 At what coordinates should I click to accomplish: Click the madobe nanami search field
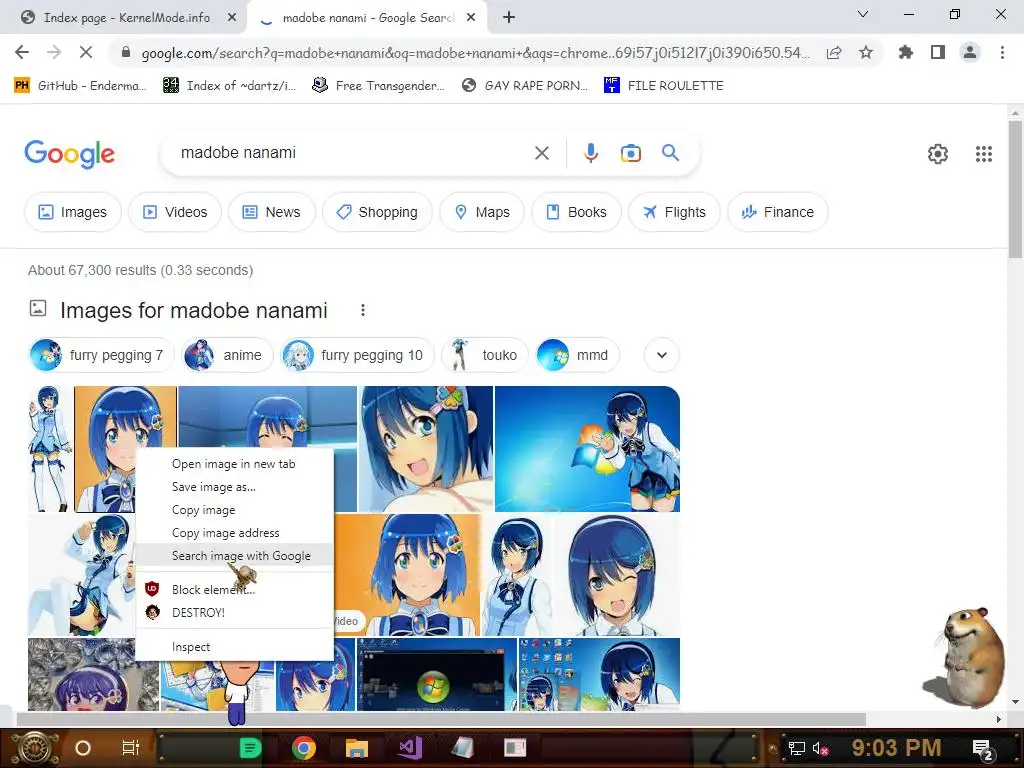coord(353,153)
